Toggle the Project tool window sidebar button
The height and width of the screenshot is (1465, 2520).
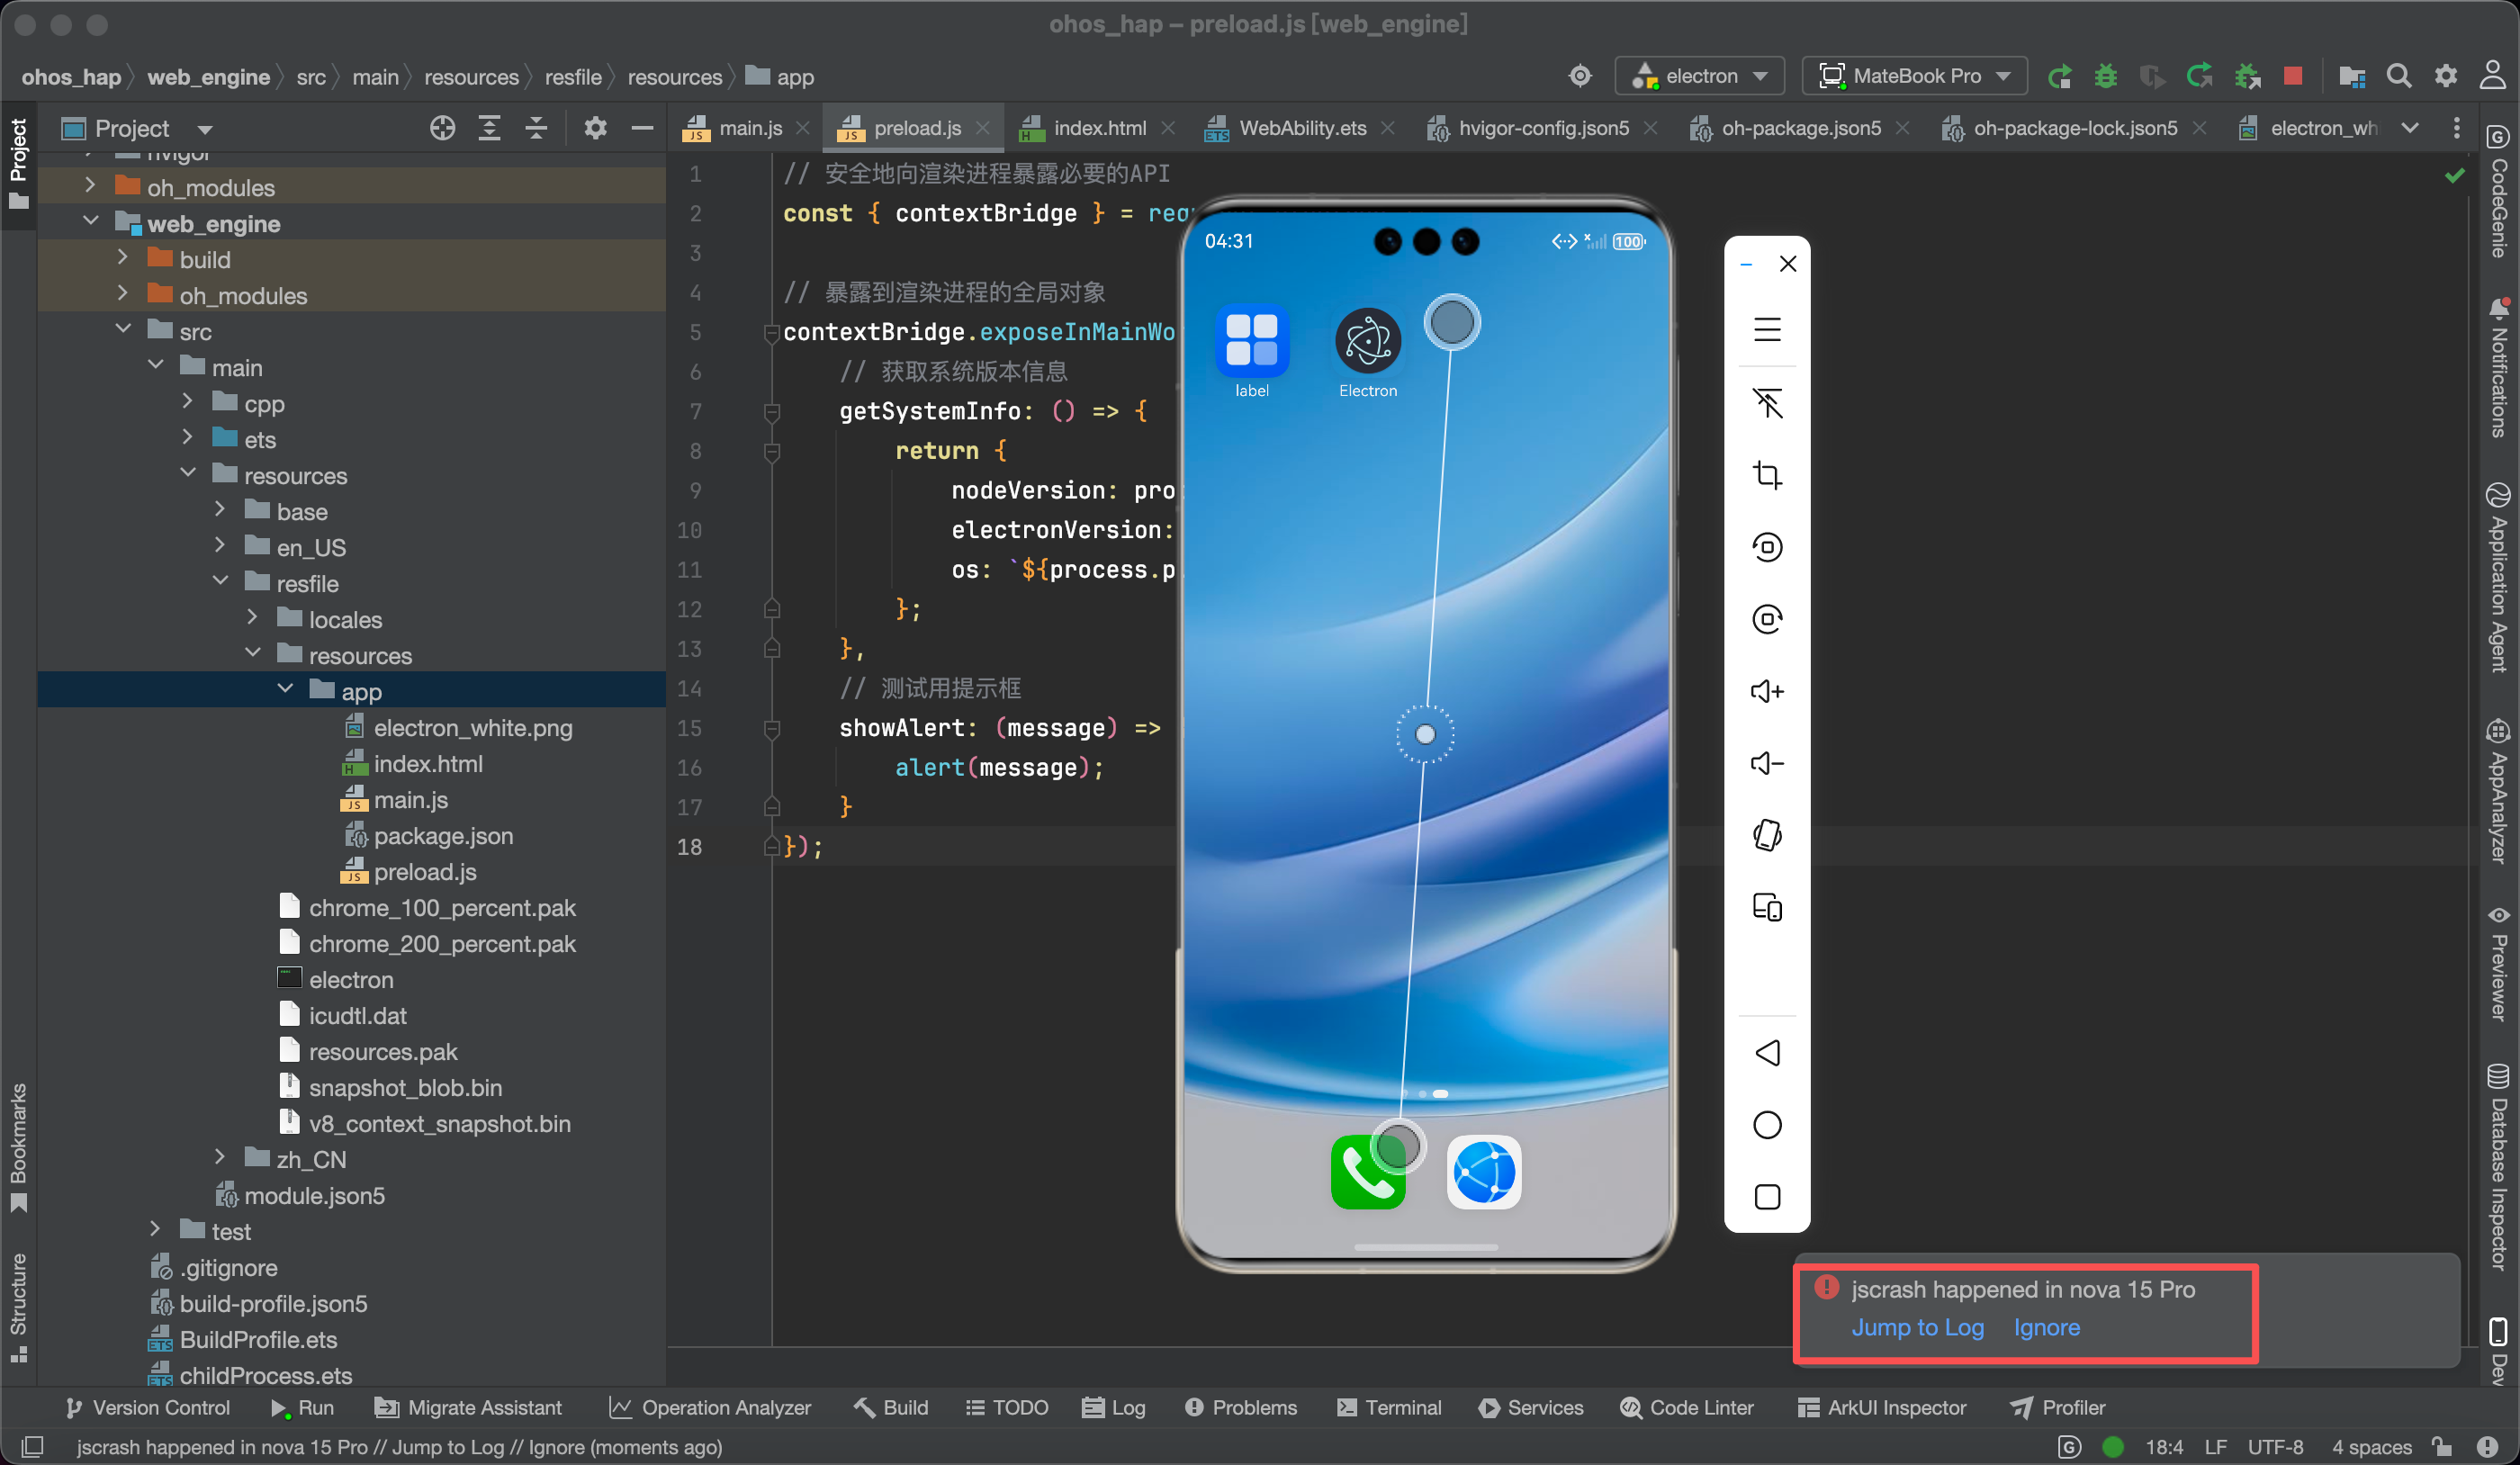click(18, 162)
